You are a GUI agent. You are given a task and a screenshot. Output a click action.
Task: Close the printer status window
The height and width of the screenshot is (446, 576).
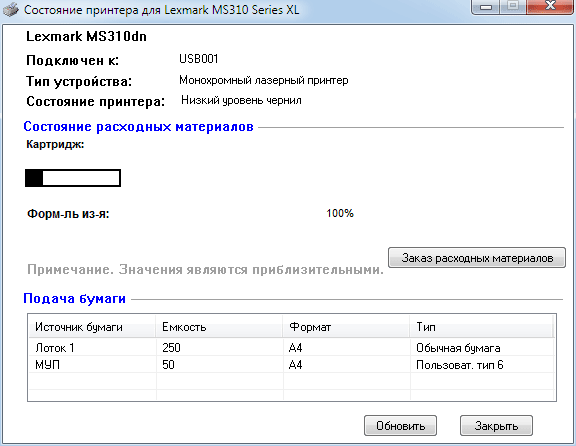[550, 6]
